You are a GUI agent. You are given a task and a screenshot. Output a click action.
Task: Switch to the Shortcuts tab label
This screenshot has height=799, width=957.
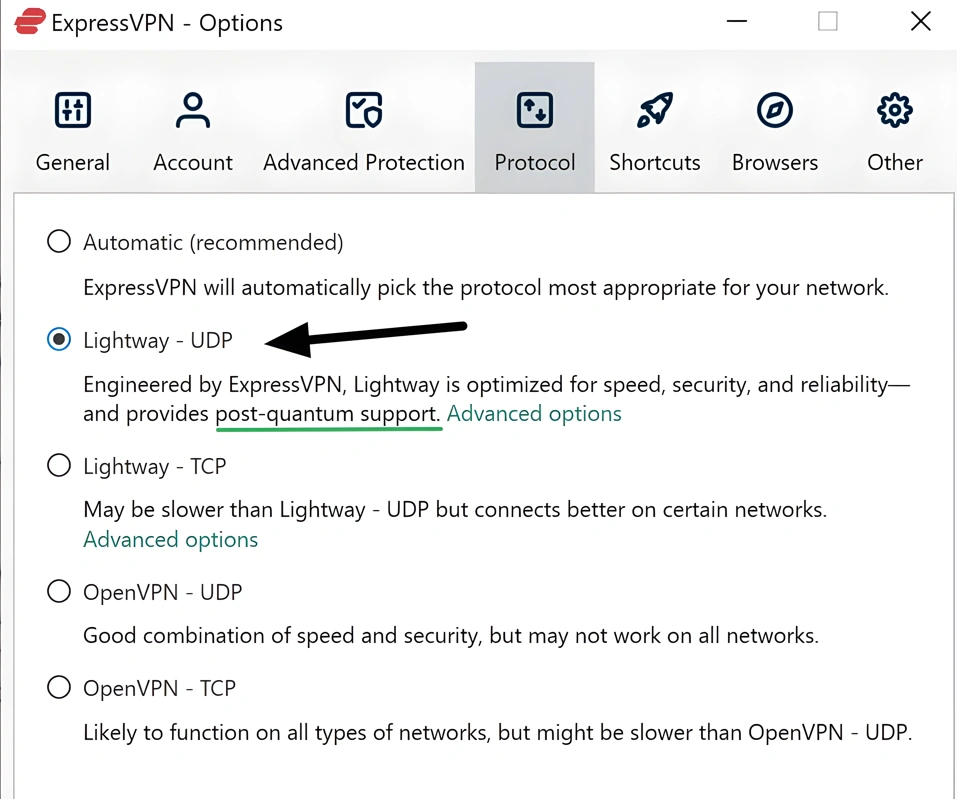654,162
